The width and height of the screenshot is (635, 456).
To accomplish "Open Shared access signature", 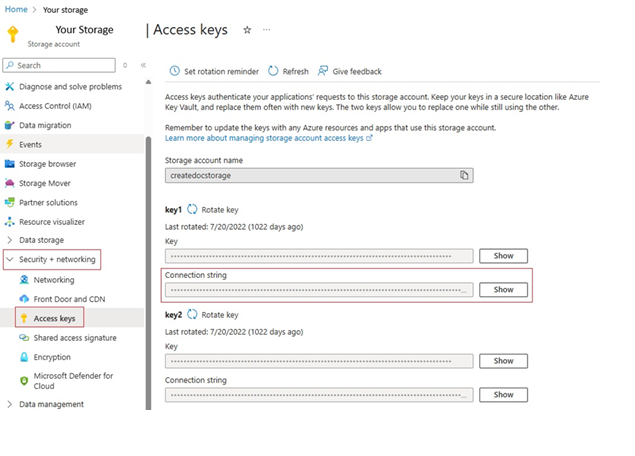I will click(75, 338).
